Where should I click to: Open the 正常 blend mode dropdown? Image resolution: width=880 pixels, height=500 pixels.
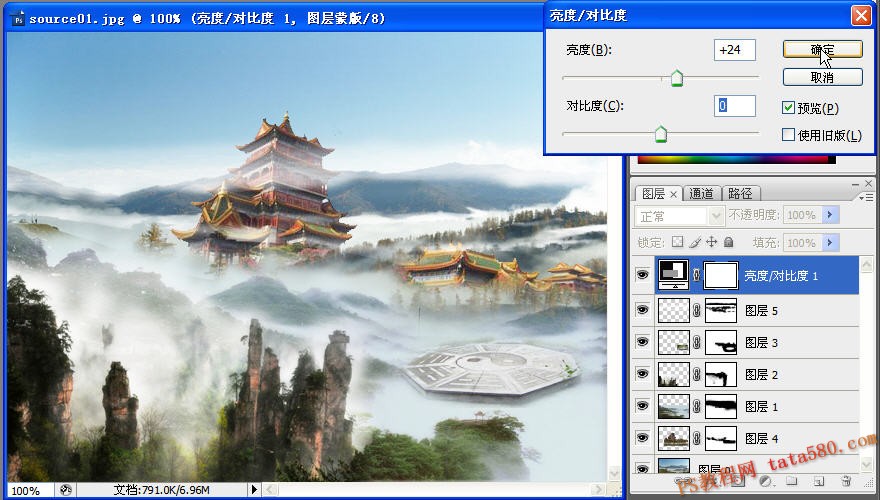click(716, 215)
